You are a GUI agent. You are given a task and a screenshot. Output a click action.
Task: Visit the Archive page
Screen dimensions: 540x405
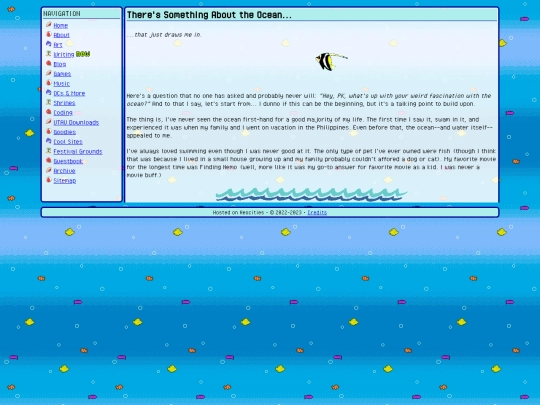click(x=64, y=171)
